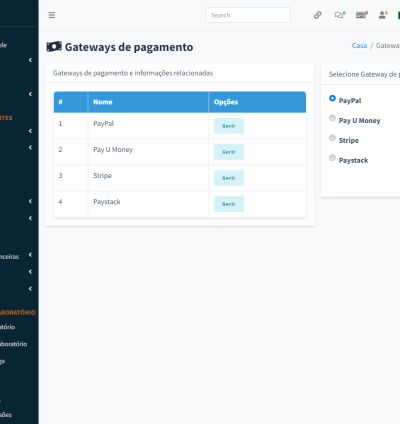Open the 'atório' sidebar menu item

[x=7, y=327]
